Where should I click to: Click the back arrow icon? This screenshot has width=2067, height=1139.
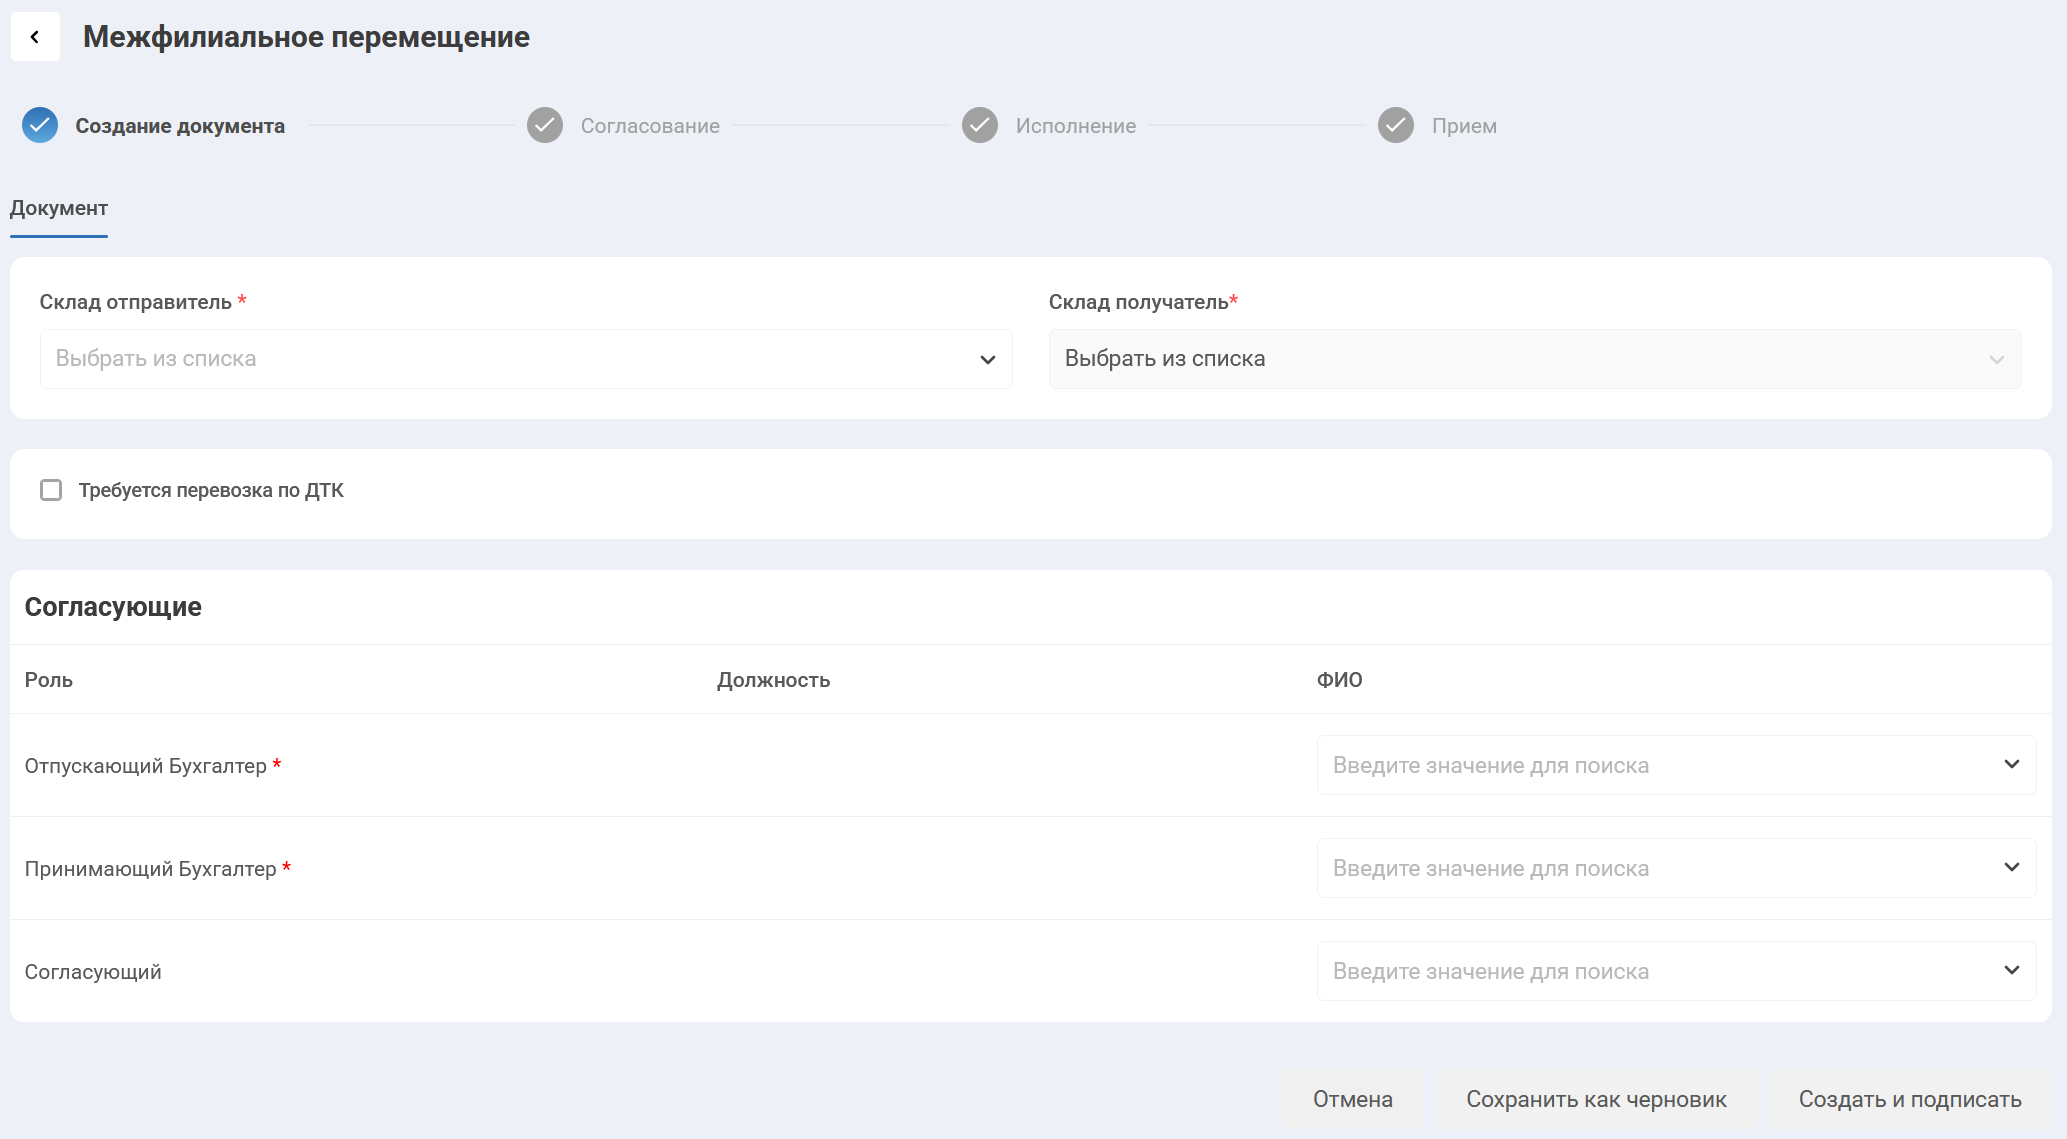point(35,37)
